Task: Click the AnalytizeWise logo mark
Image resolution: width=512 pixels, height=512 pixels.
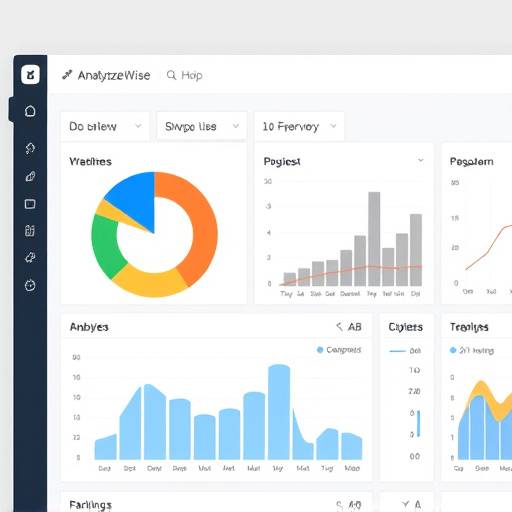Action: 67,75
